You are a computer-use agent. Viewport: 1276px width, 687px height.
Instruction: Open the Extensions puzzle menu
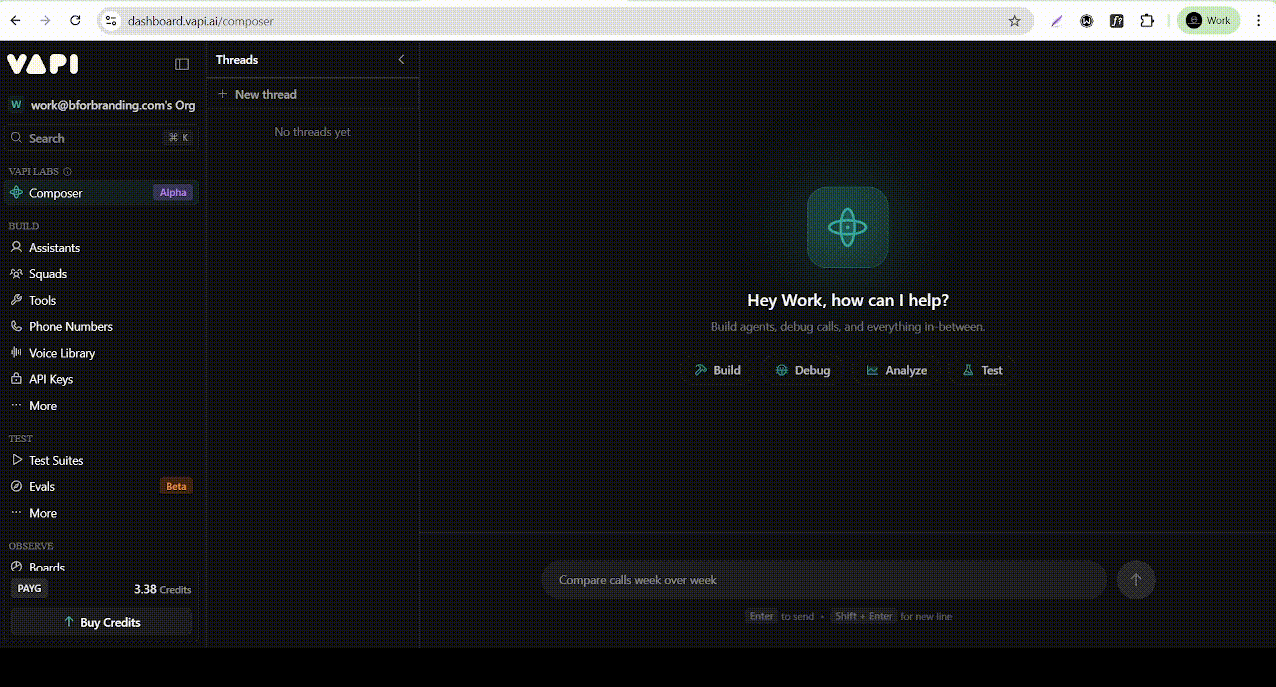(x=1147, y=20)
